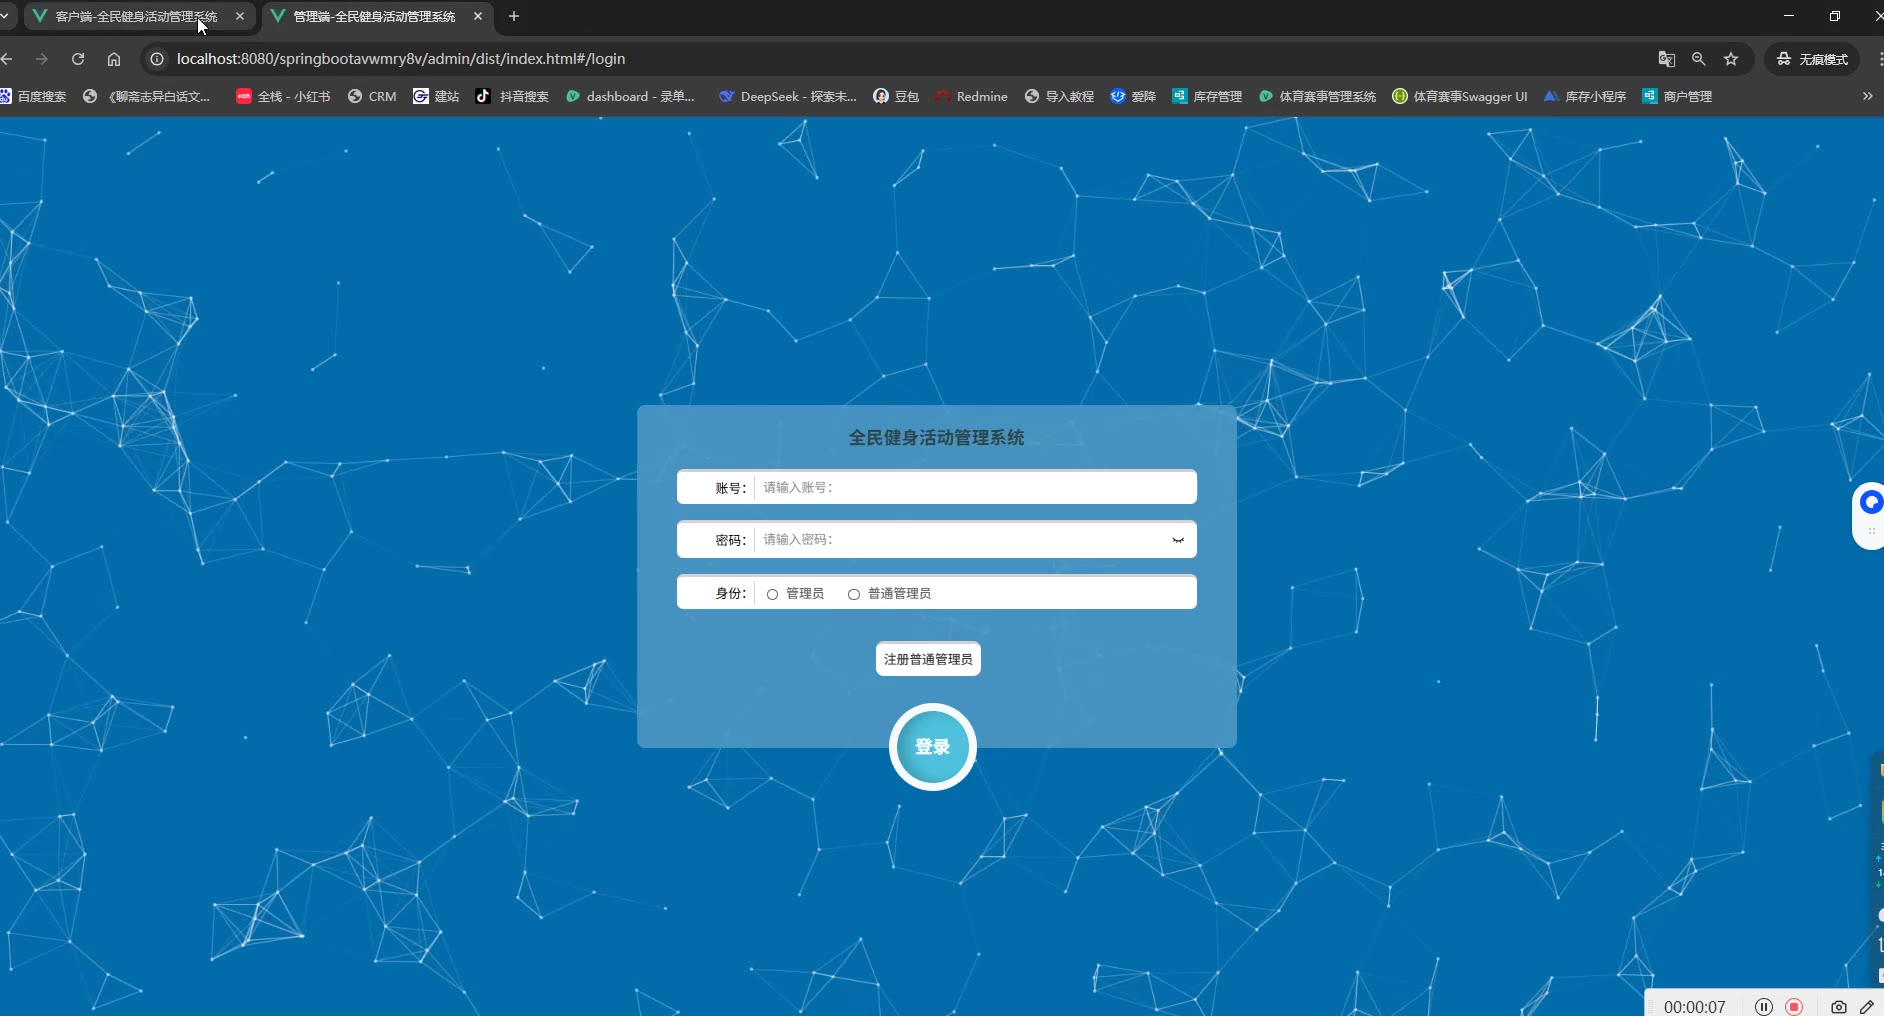Image resolution: width=1884 pixels, height=1016 pixels.
Task: Take a screenshot with the camera icon
Action: pos(1838,1007)
